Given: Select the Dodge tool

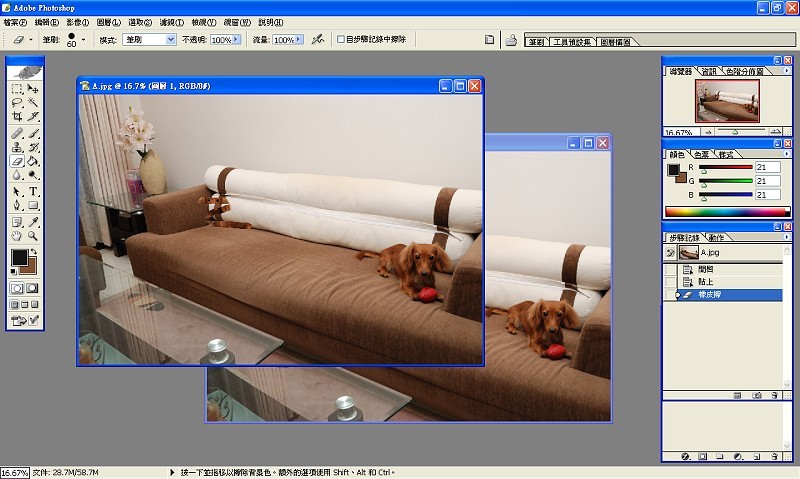Looking at the screenshot, I should (33, 175).
